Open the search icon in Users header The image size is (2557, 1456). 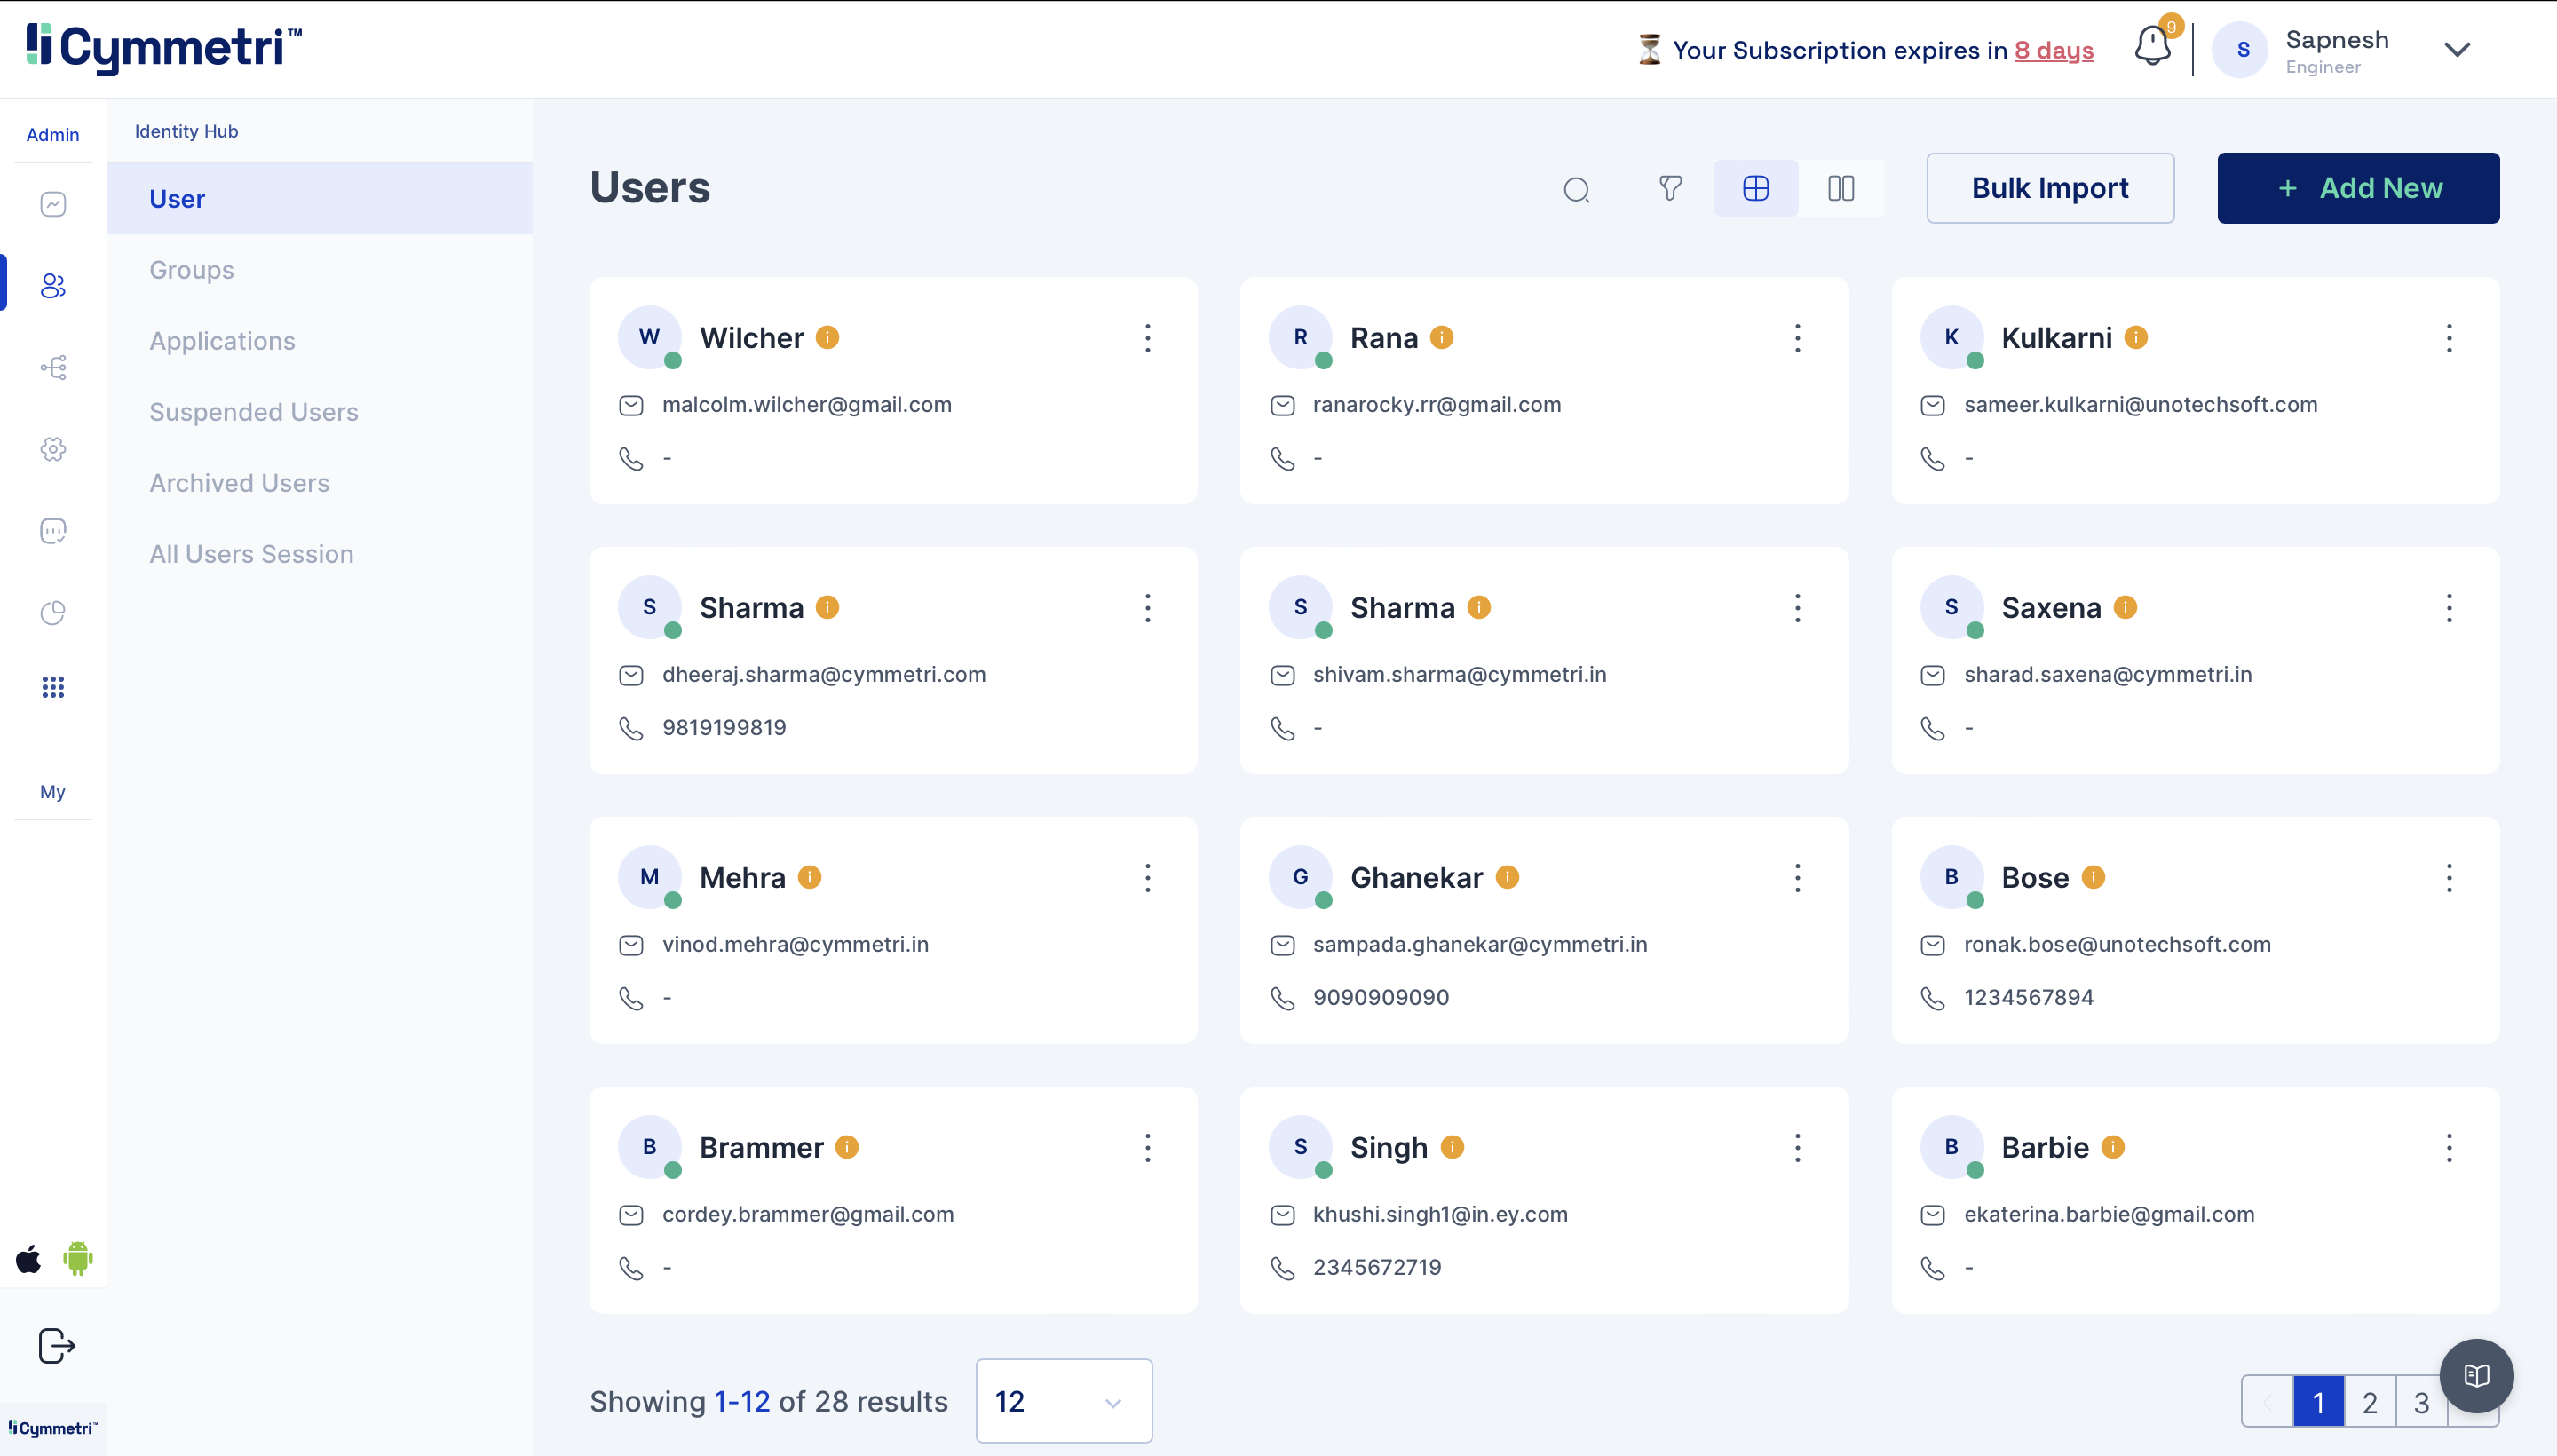tap(1576, 189)
